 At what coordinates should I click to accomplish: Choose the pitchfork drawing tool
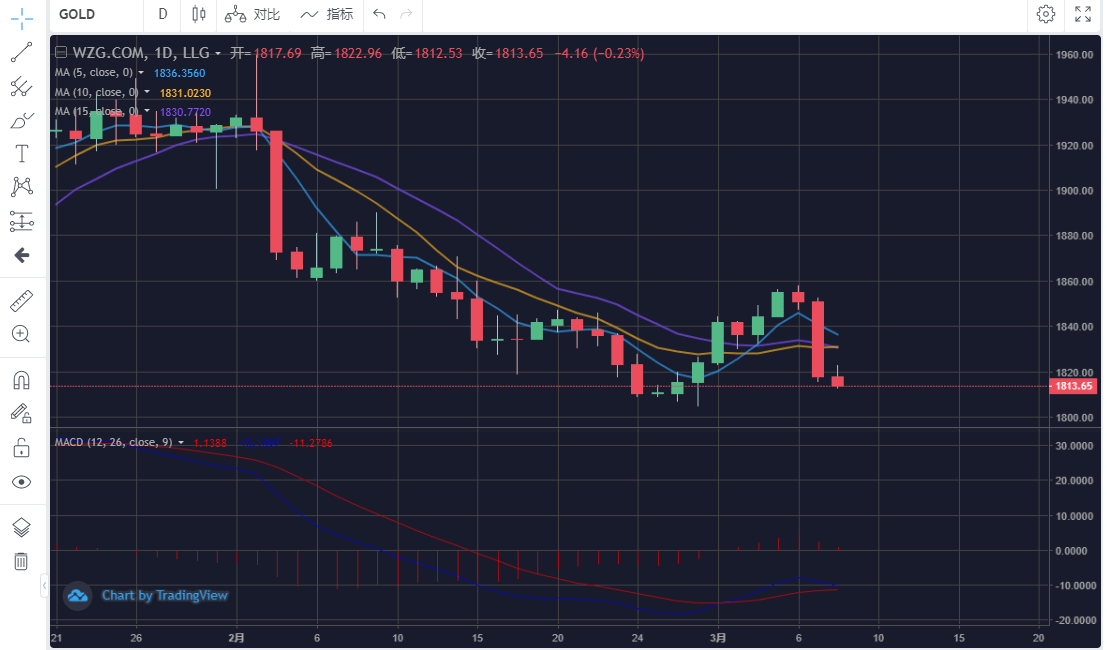point(21,87)
